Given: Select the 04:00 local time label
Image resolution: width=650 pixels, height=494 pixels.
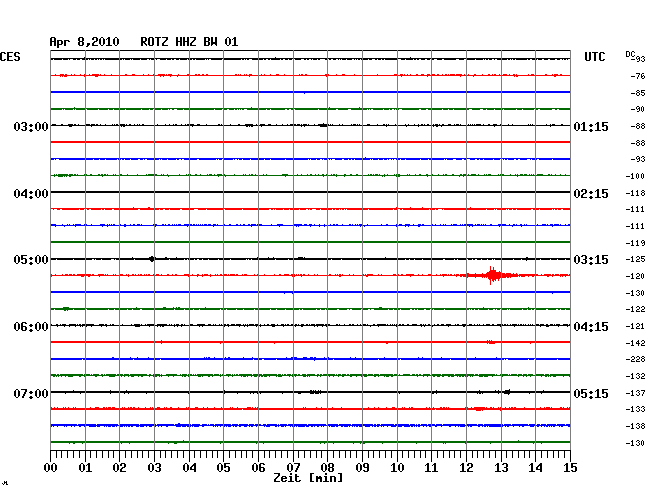Looking at the screenshot, I should [31, 194].
